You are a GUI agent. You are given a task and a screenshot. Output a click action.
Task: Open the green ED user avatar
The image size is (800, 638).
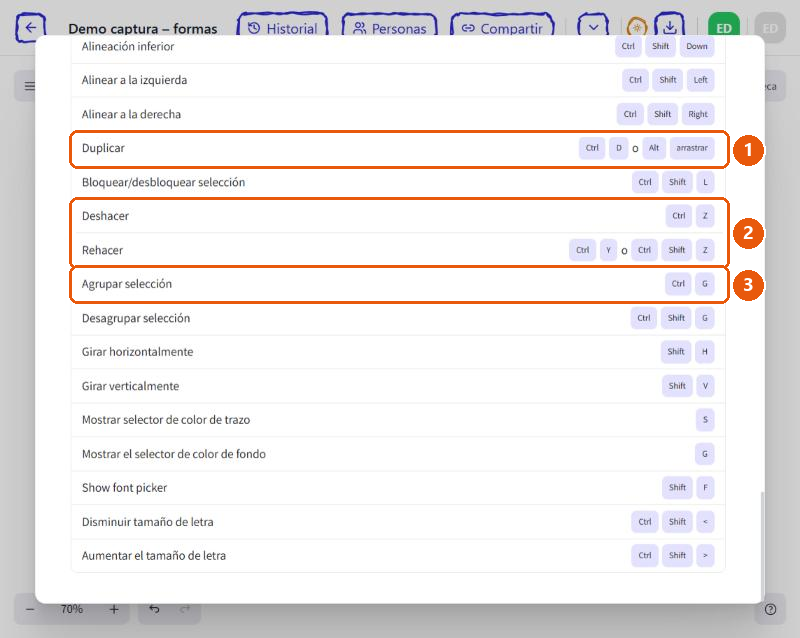(x=723, y=28)
